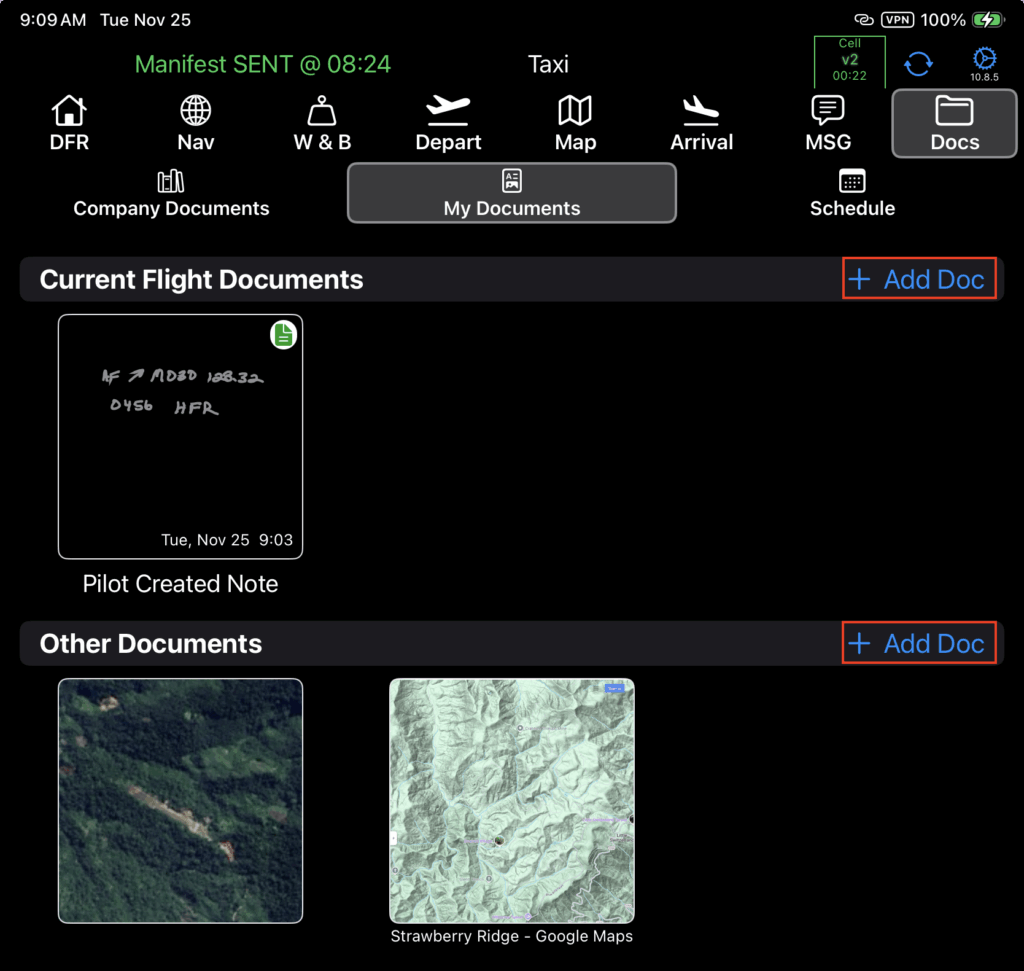Open the satellite forest image thumbnail

pyautogui.click(x=180, y=800)
